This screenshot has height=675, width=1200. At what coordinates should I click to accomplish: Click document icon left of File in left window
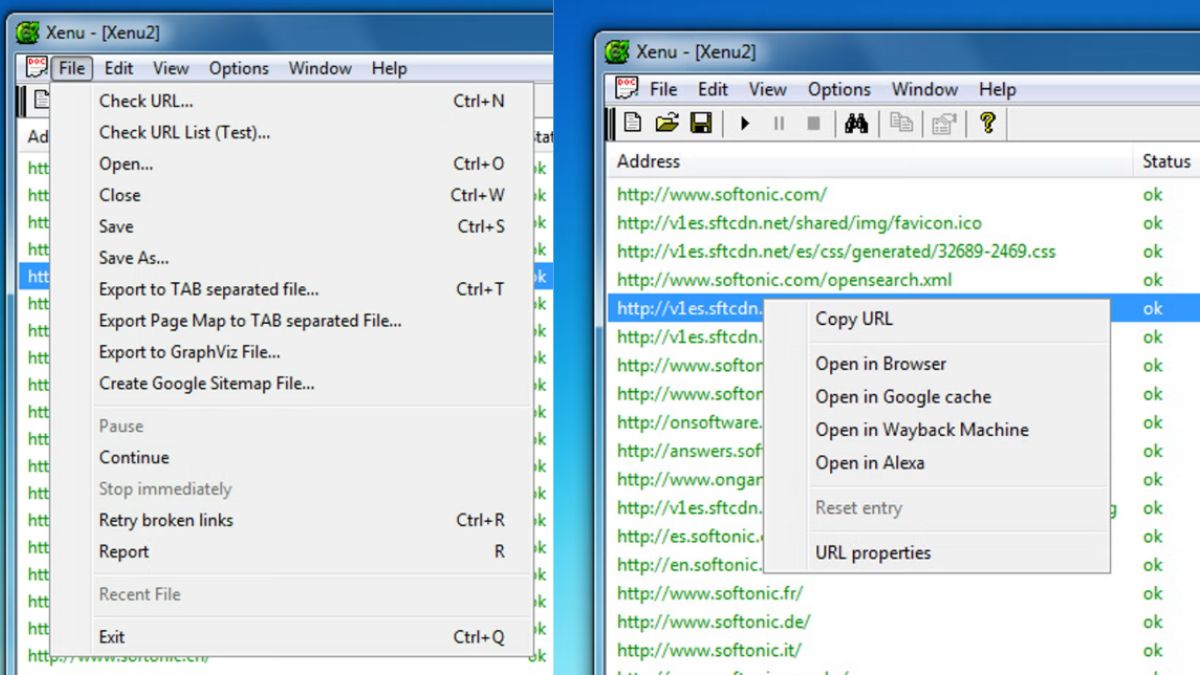click(x=37, y=67)
